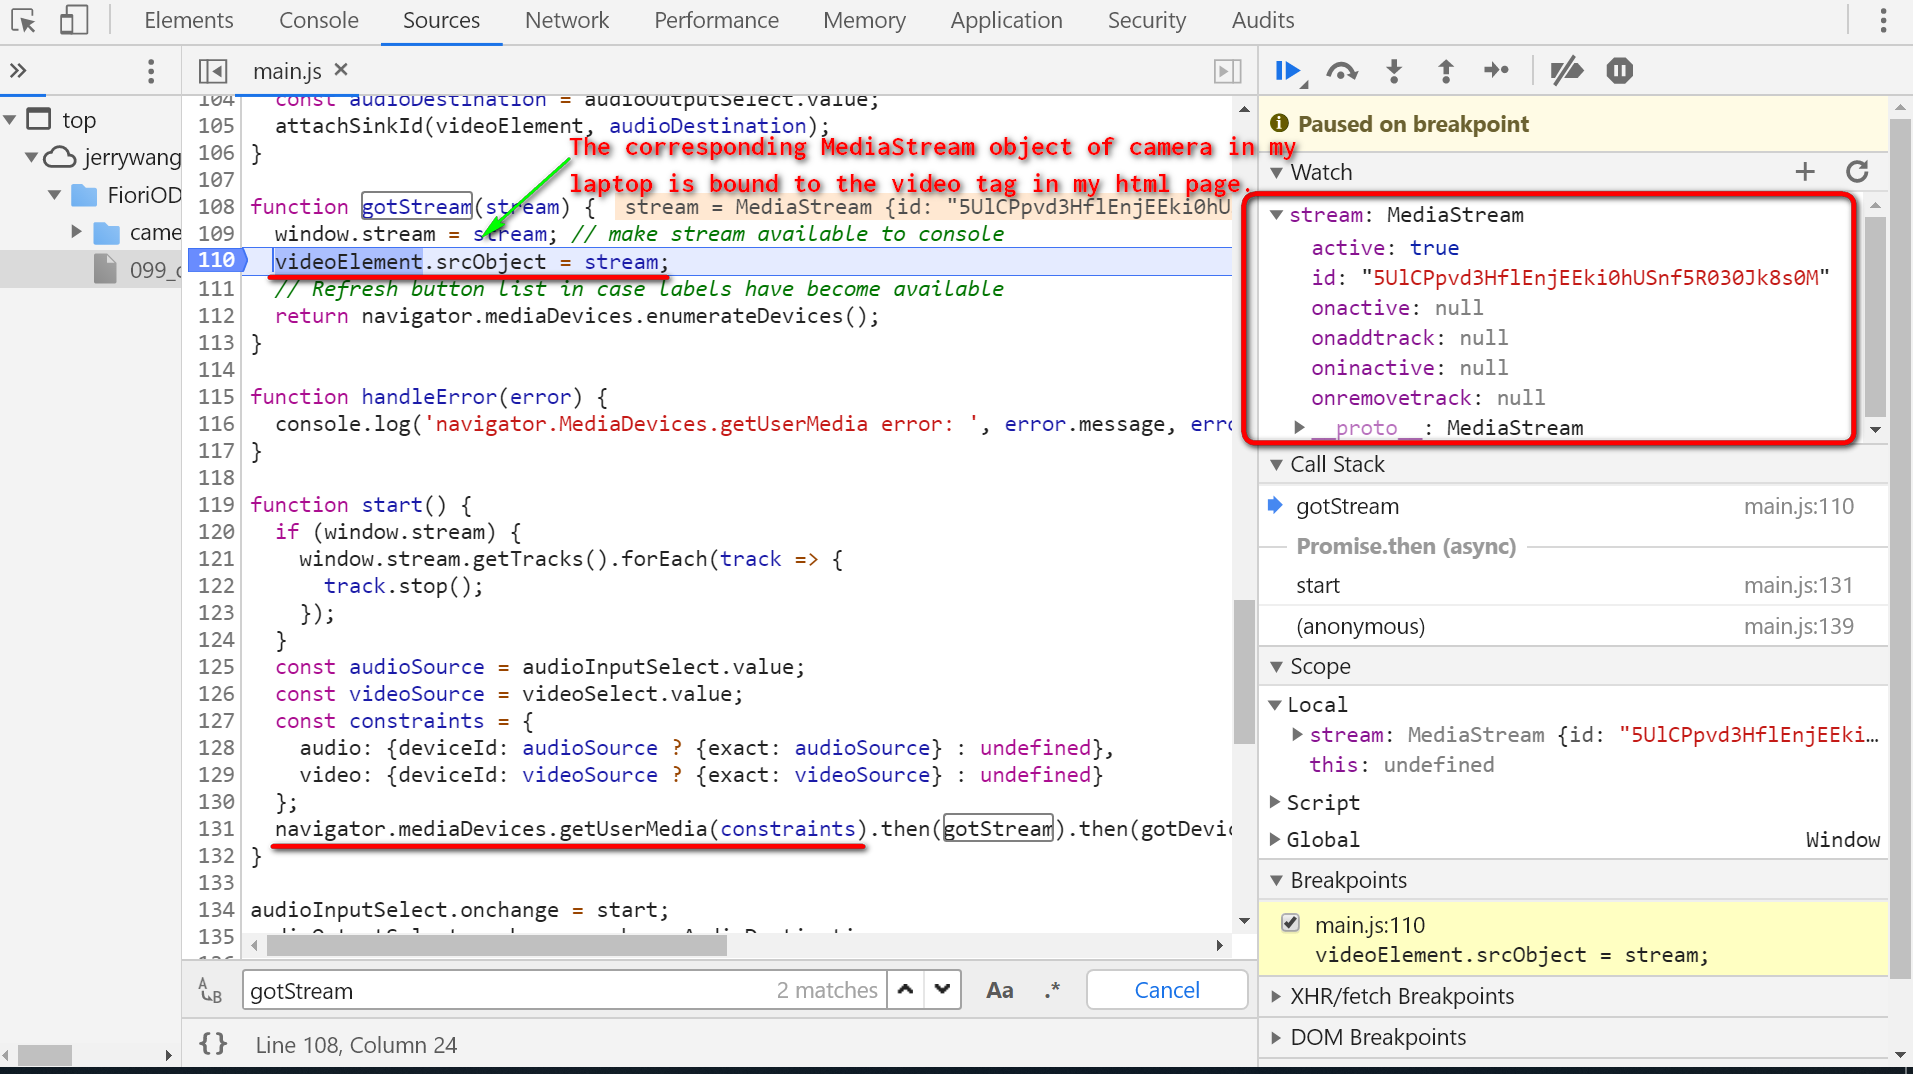This screenshot has width=1913, height=1074.
Task: Open the Console tab
Action: [x=318, y=20]
